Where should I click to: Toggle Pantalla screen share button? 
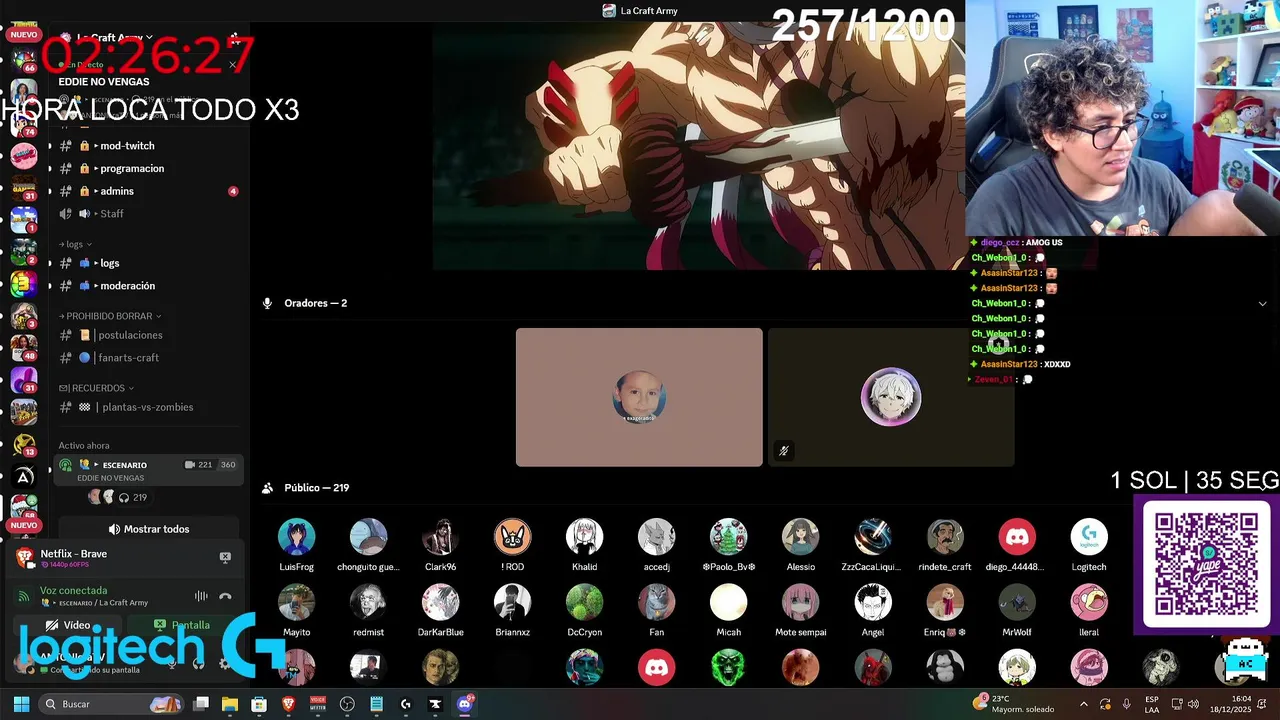(x=181, y=625)
